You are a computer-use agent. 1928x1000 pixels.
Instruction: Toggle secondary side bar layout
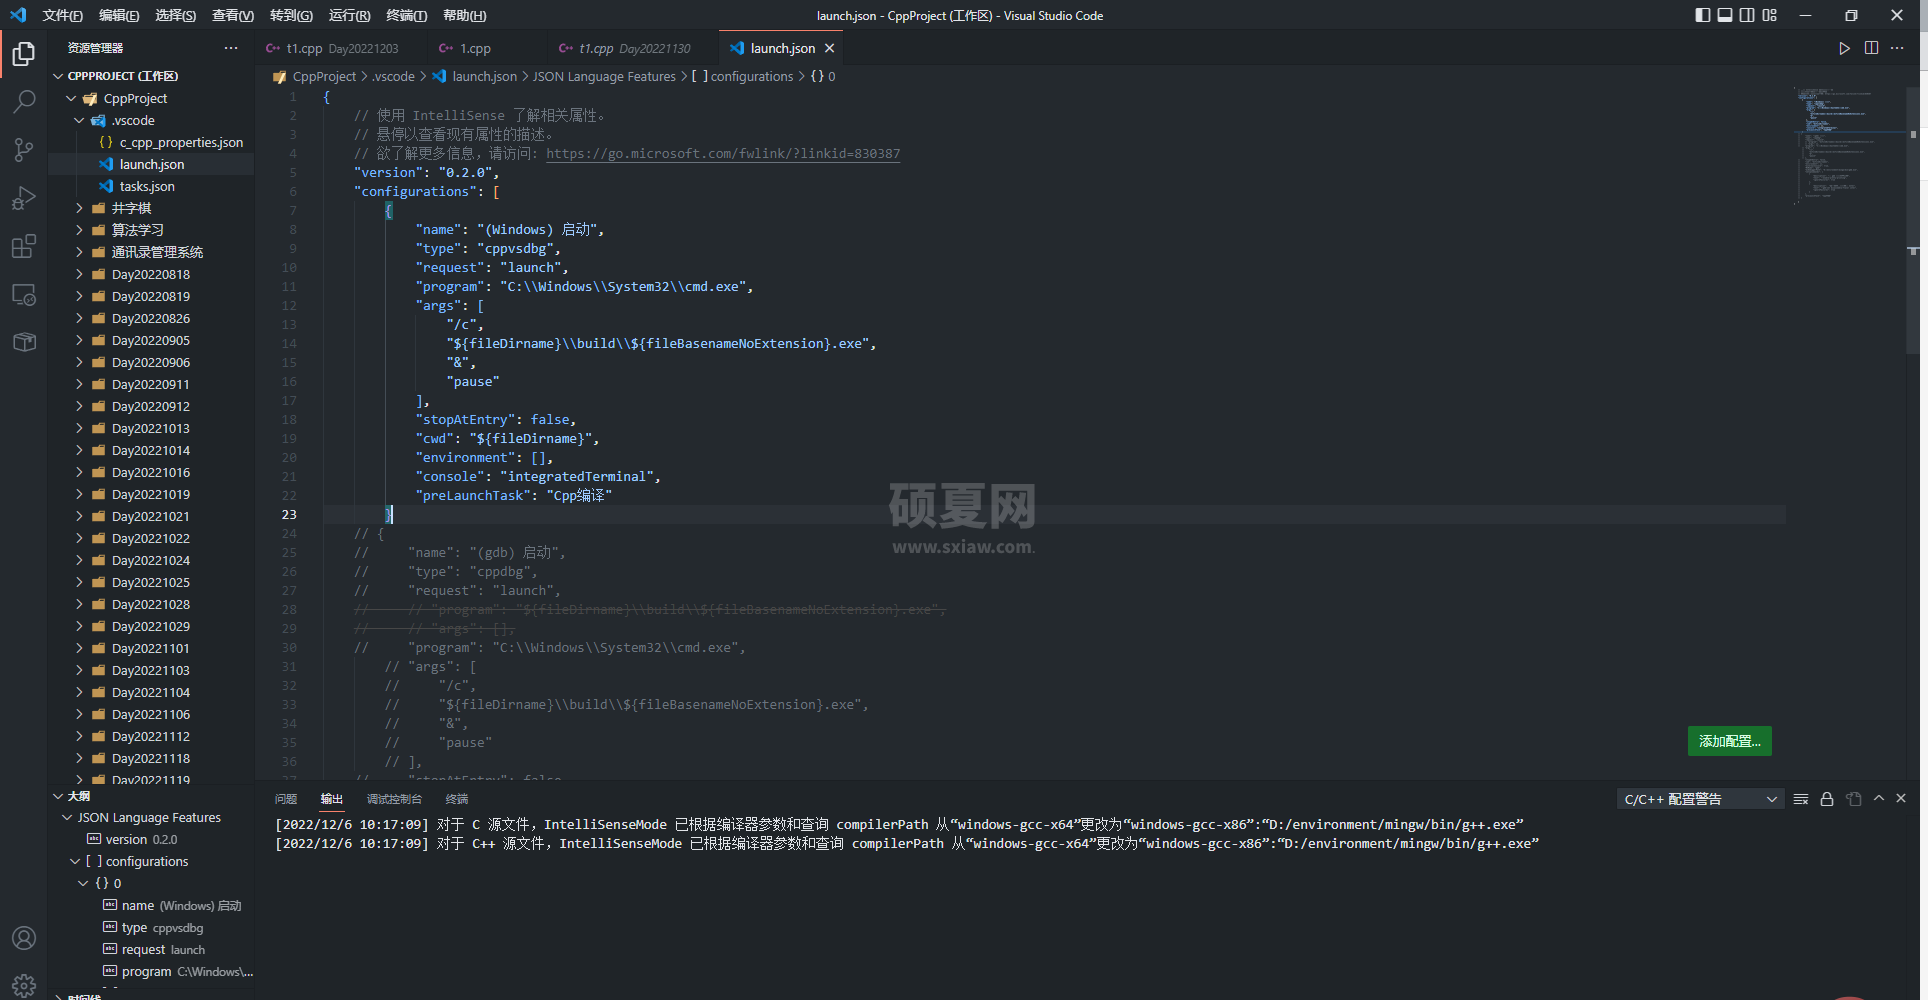point(1747,15)
